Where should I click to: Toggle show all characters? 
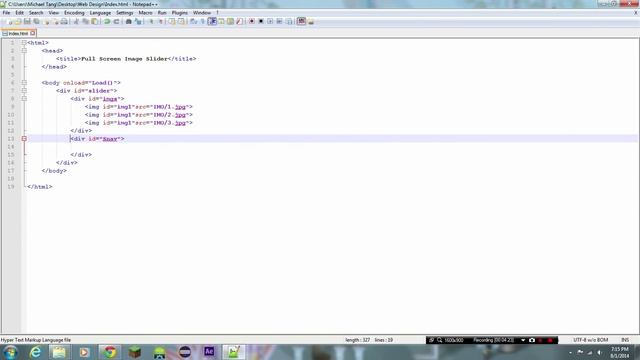coord(202,21)
